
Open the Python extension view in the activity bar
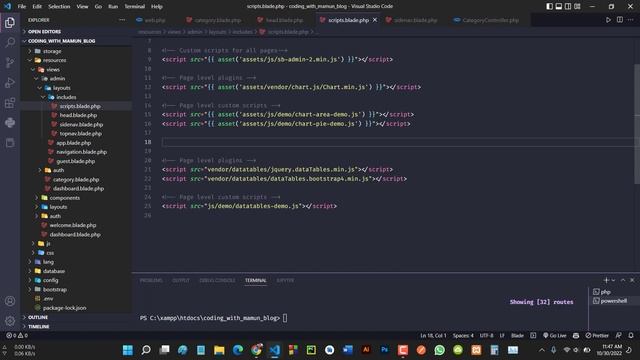[10, 122]
